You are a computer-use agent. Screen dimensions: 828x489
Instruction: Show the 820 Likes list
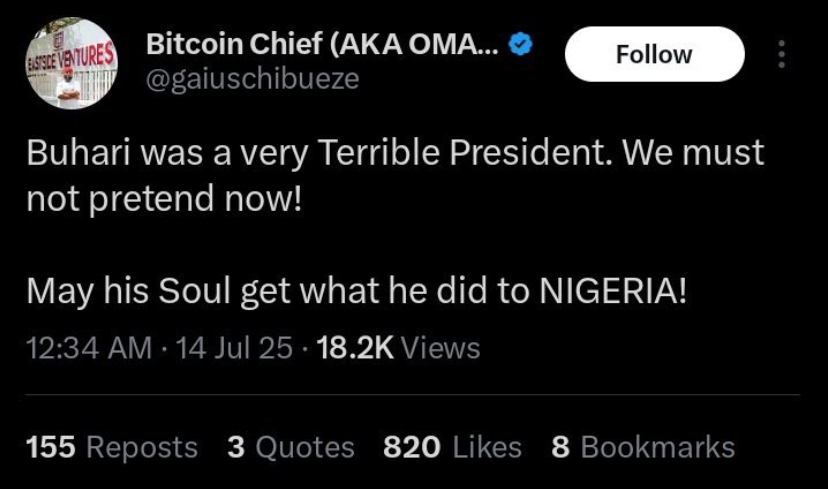452,447
